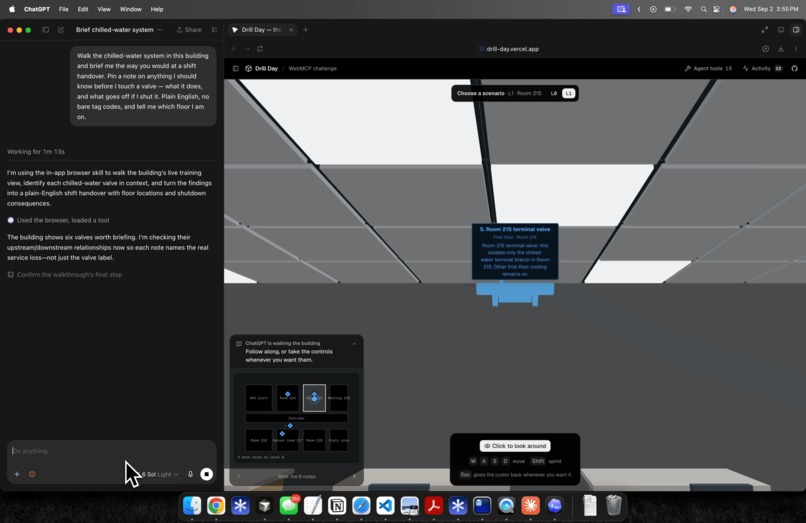Viewport: 806px width, 523px height.
Task: Click the drill-day.vercel.app address field
Action: pyautogui.click(x=509, y=49)
